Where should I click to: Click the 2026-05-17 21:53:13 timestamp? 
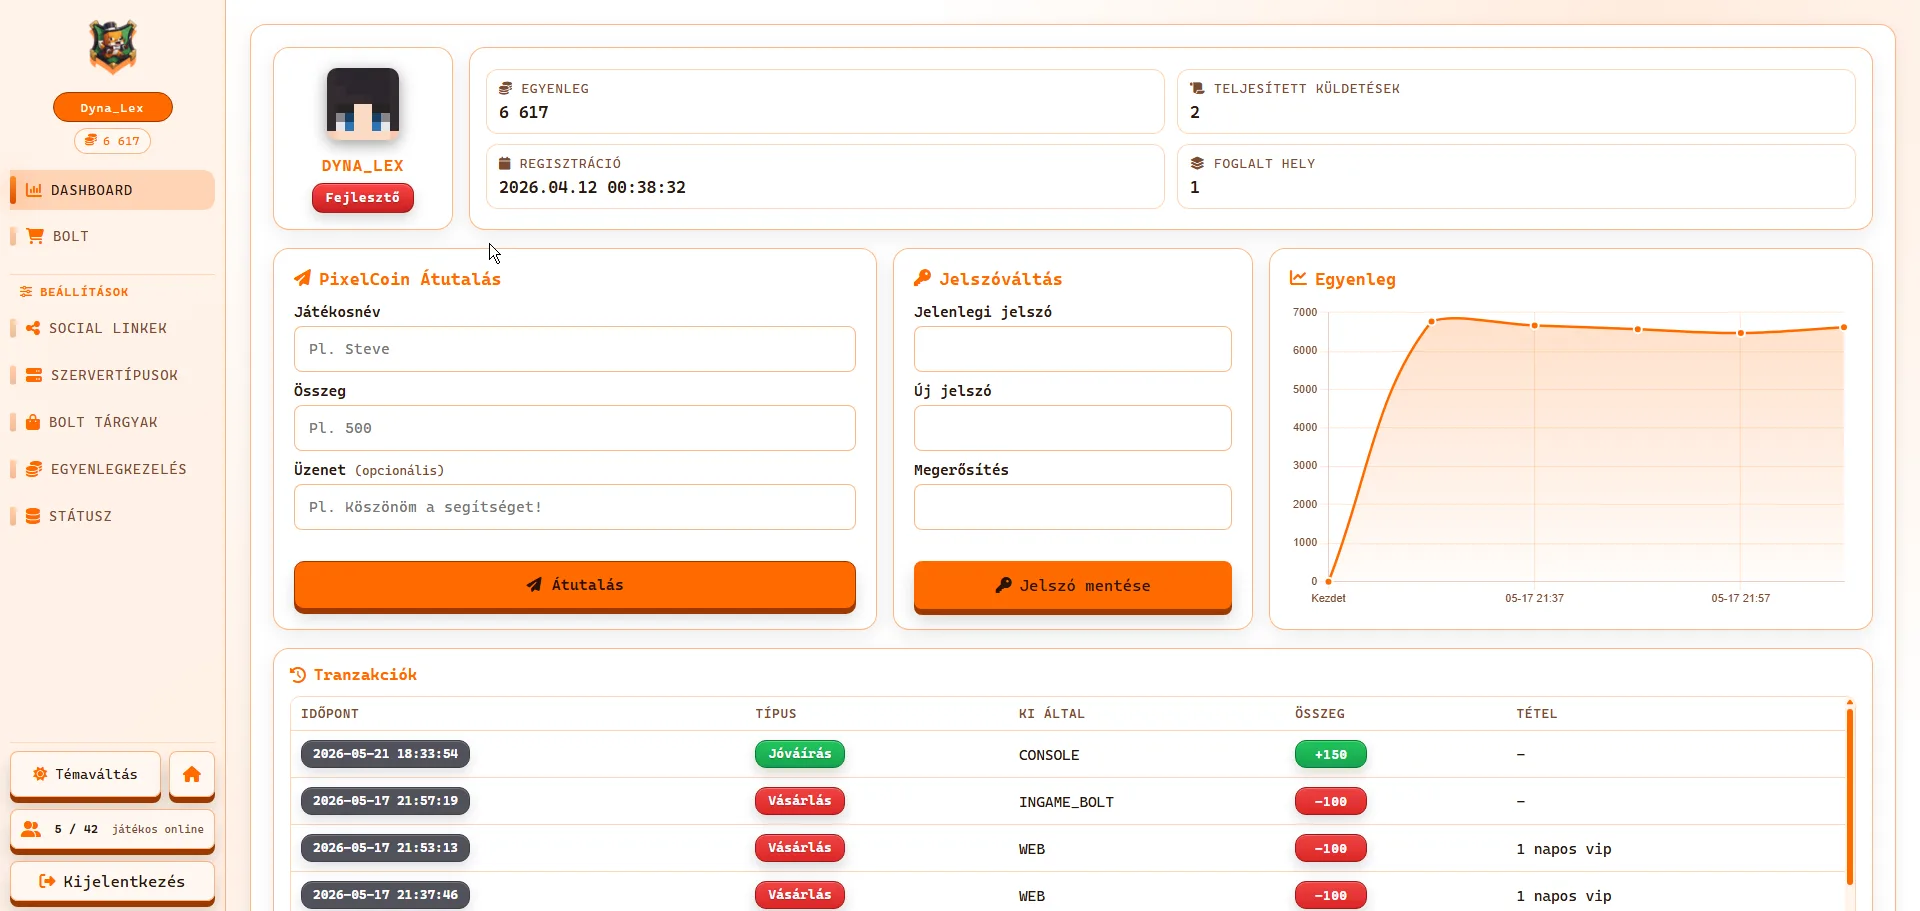pos(385,848)
